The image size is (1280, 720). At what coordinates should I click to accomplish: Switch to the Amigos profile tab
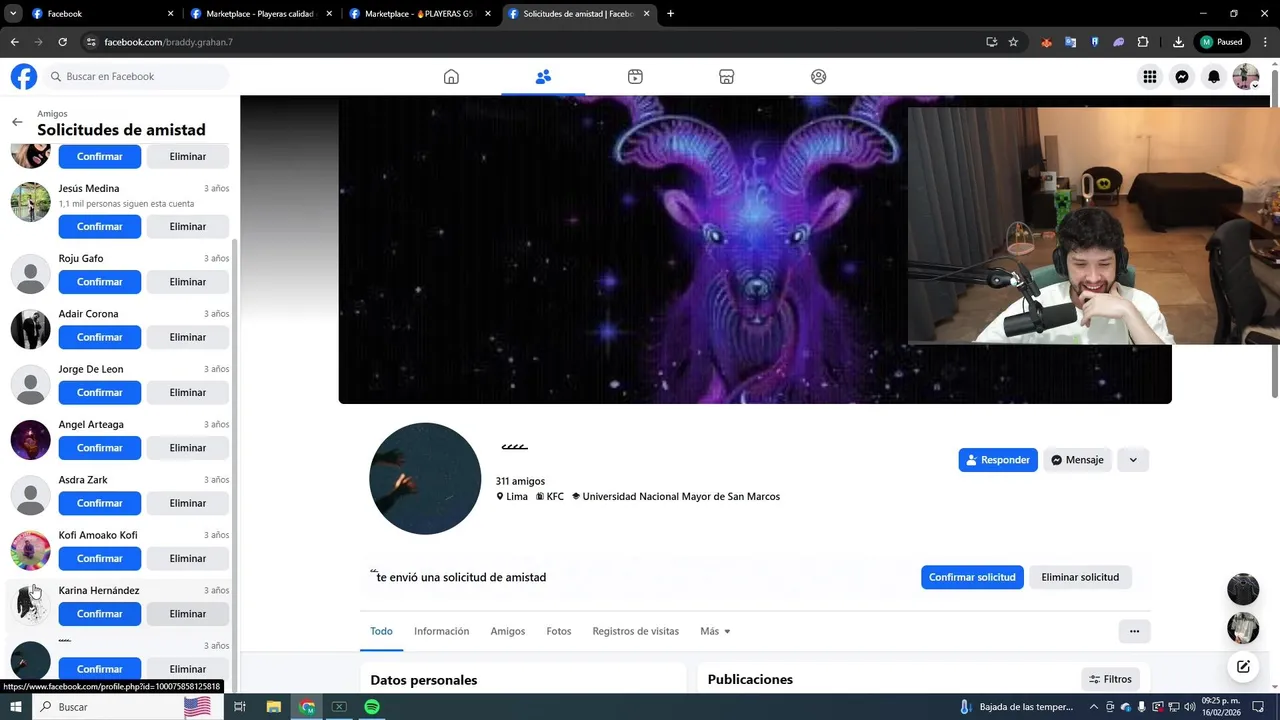point(508,632)
